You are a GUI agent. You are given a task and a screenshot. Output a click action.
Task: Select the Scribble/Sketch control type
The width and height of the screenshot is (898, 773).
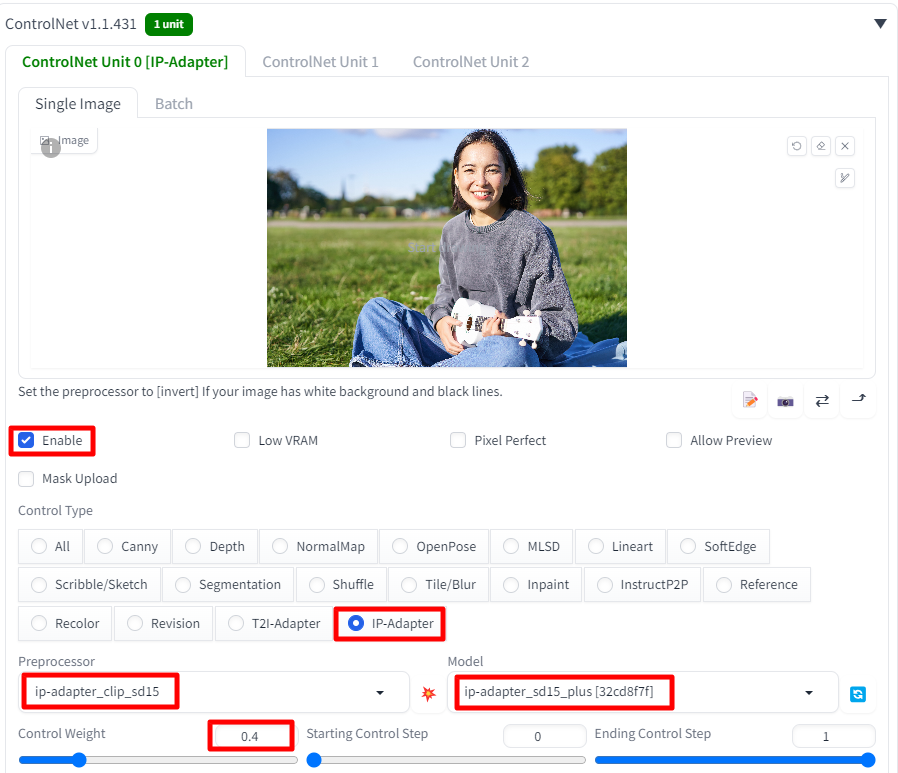[89, 585]
